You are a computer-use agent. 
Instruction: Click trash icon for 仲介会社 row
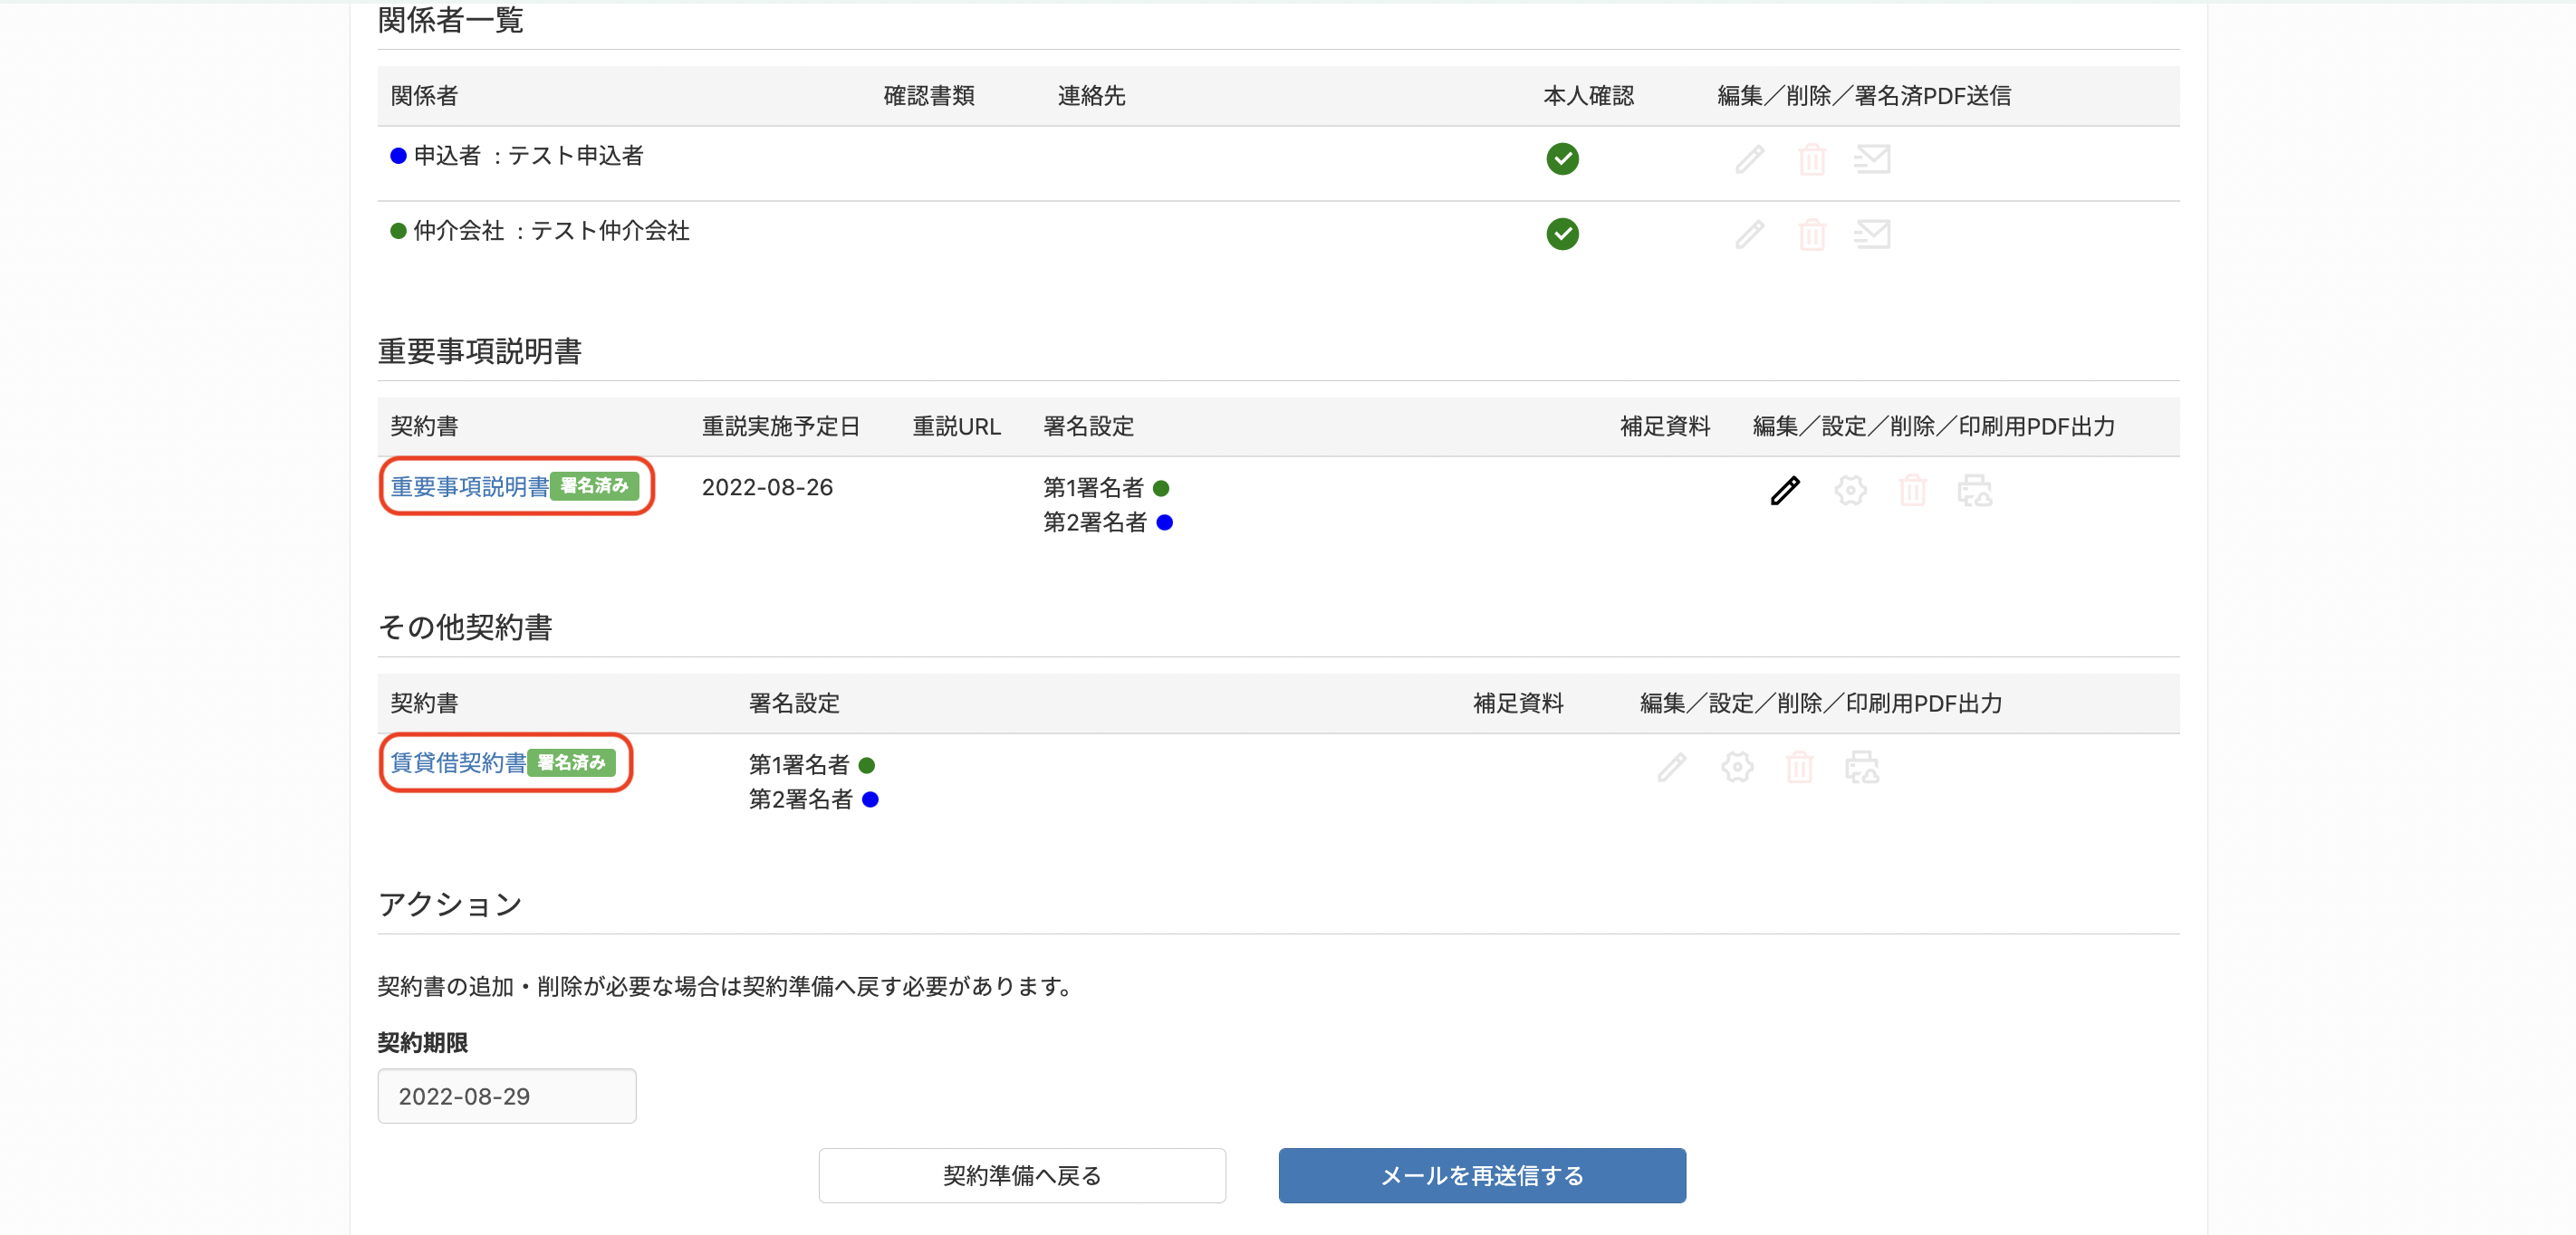click(x=1812, y=234)
